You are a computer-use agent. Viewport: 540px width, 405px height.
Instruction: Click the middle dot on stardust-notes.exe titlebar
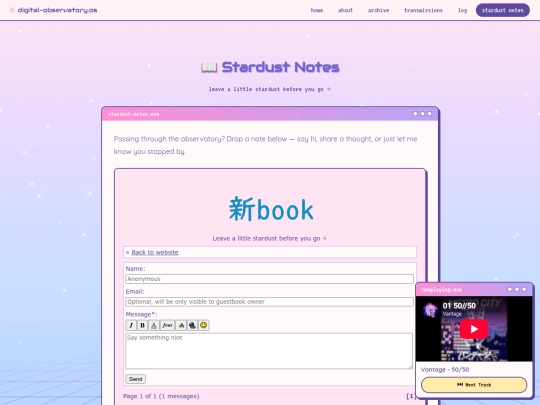[x=423, y=114]
